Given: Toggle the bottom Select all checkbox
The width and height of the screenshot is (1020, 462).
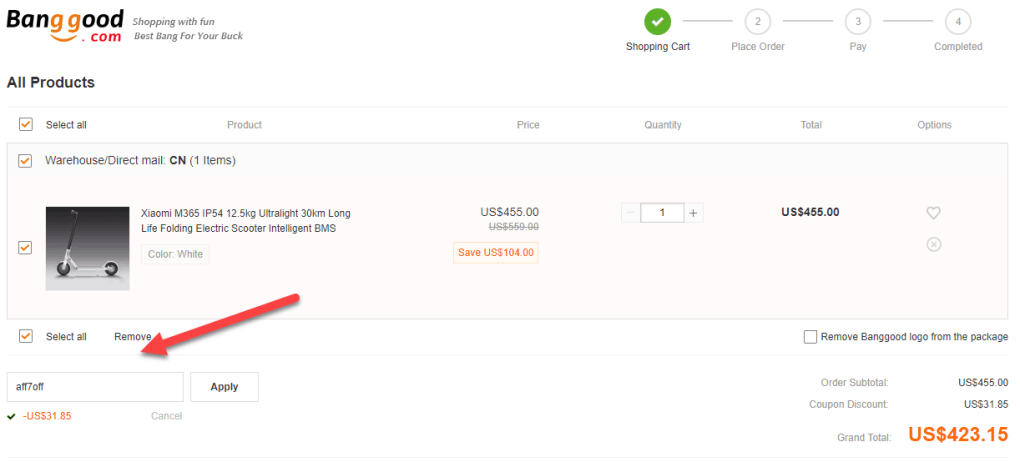Looking at the screenshot, I should pos(25,336).
